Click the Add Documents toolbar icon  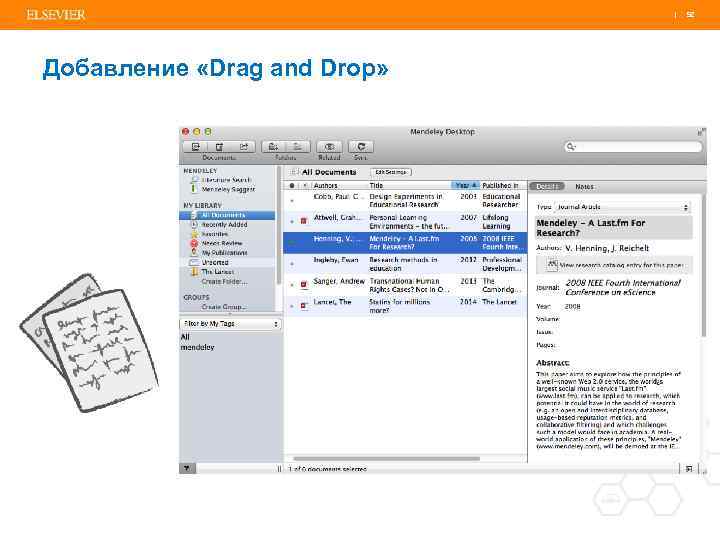pos(196,146)
